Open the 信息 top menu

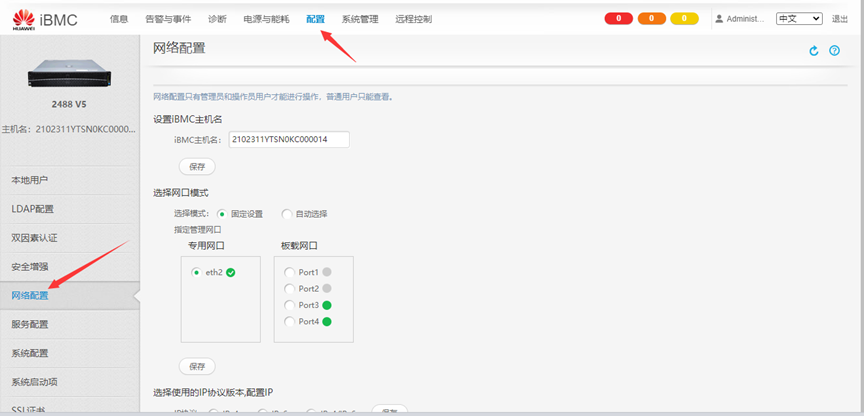point(119,19)
